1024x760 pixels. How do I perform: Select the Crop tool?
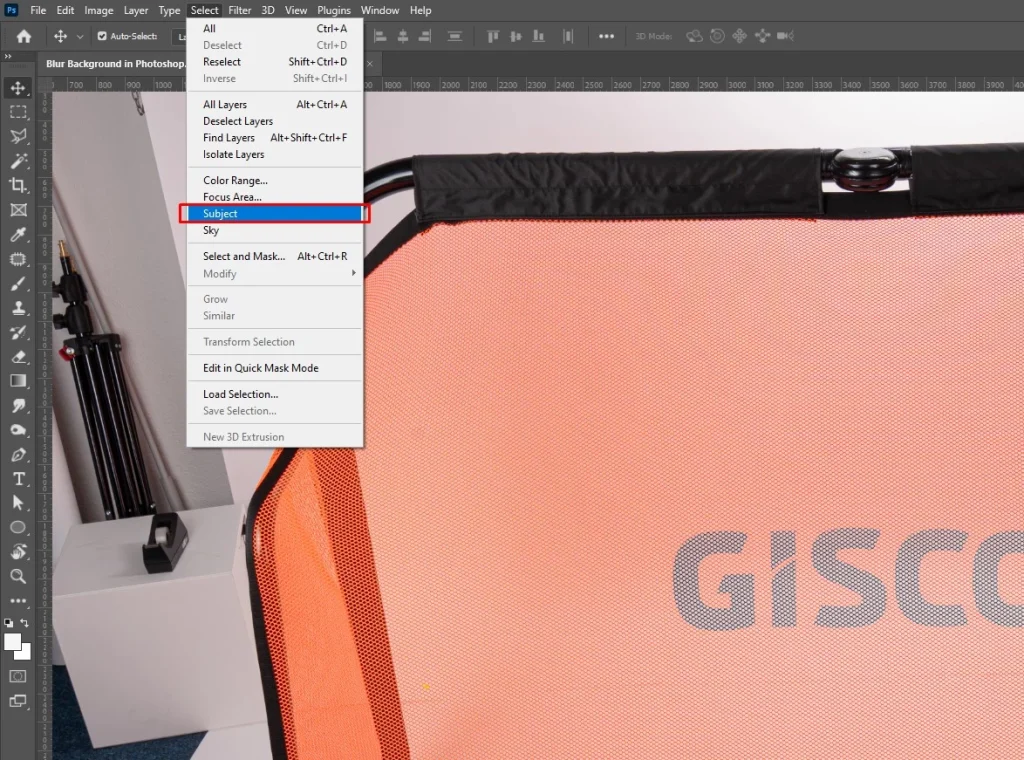click(x=18, y=185)
